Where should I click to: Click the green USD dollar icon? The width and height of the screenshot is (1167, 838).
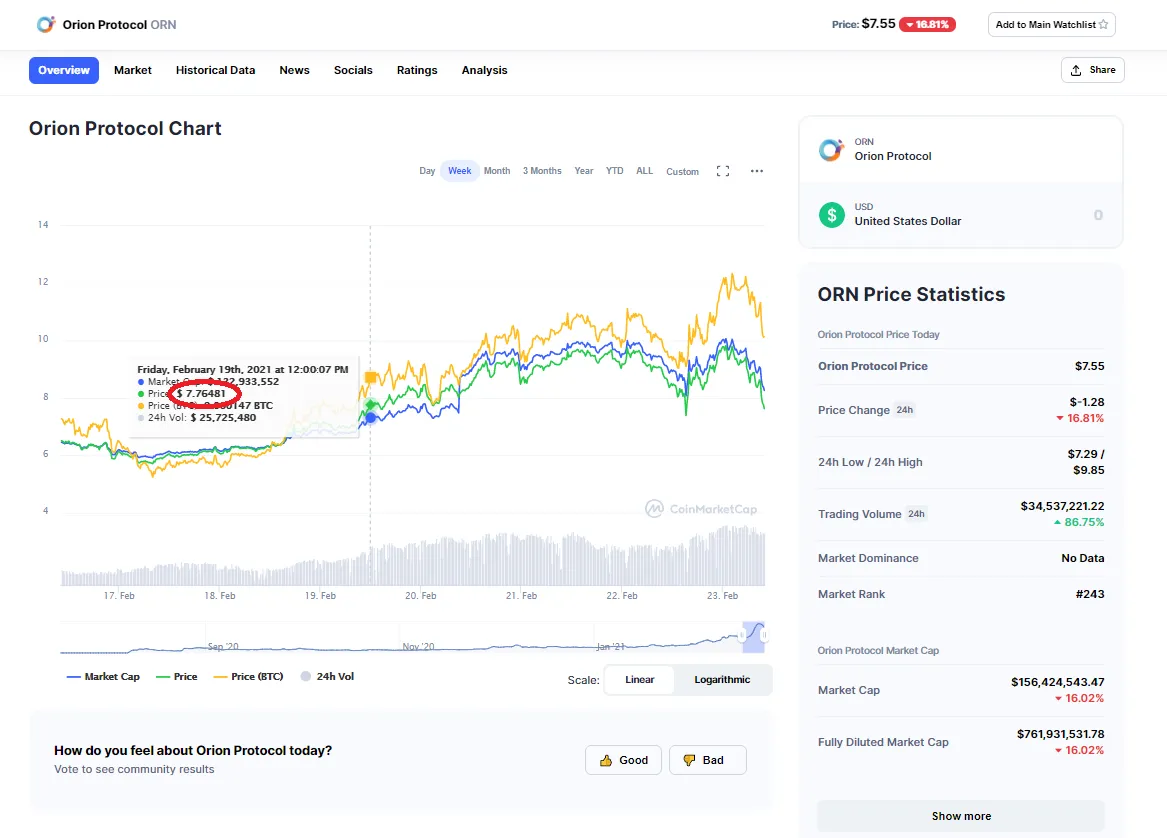(x=831, y=215)
